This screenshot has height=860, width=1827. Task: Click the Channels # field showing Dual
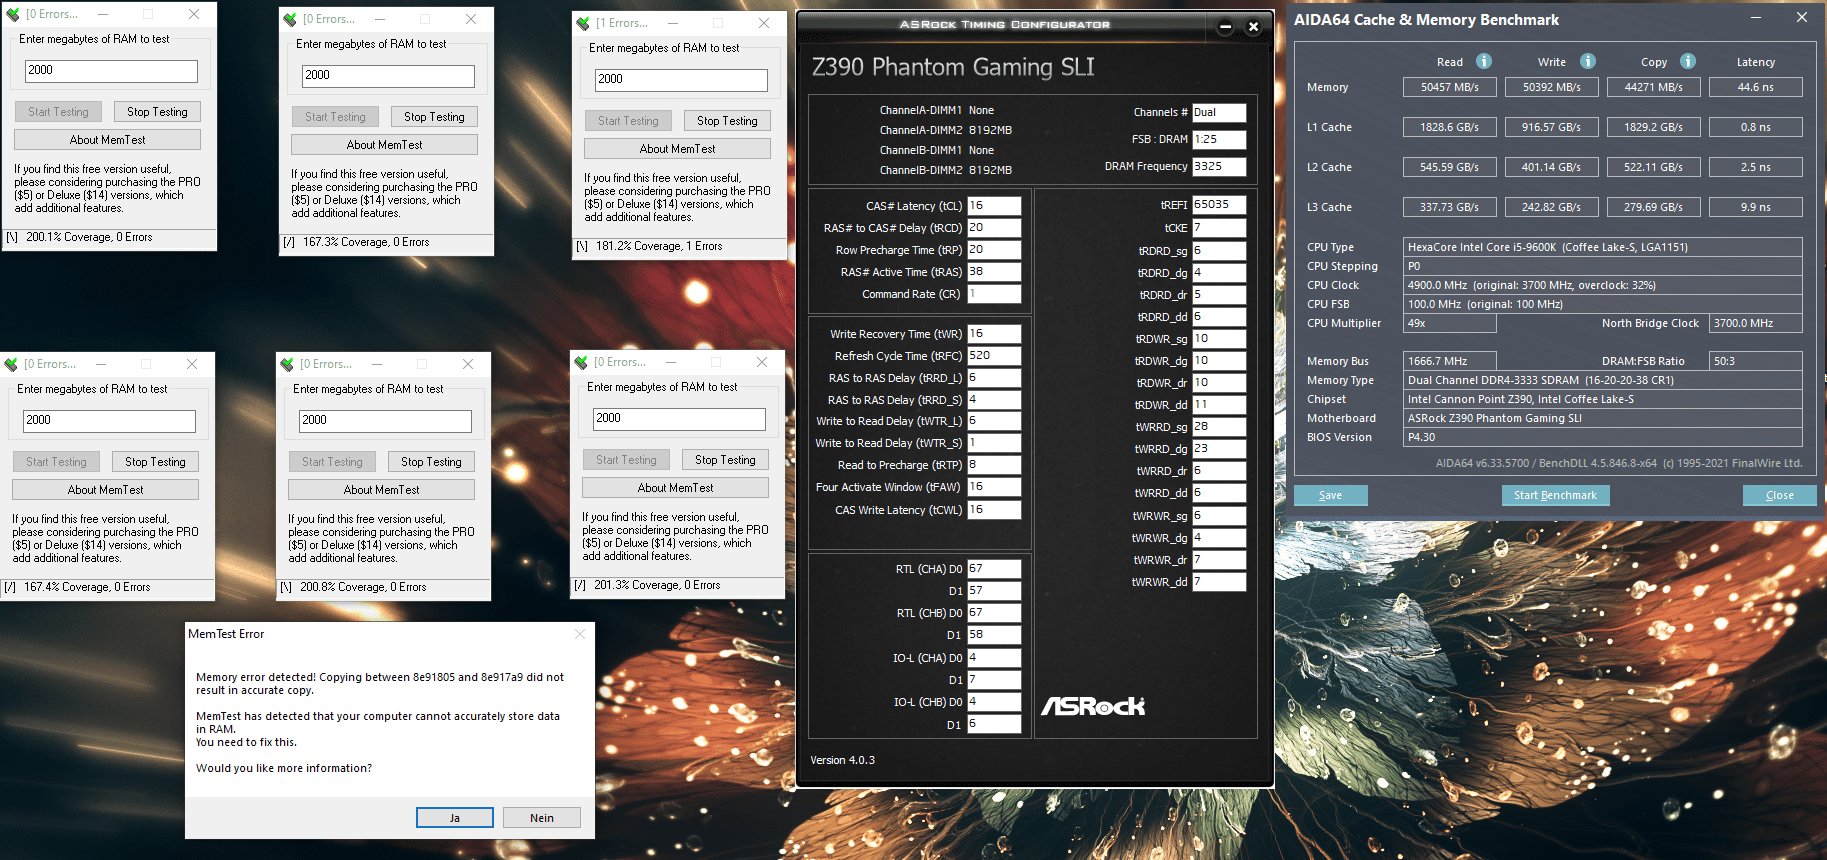[1219, 113]
